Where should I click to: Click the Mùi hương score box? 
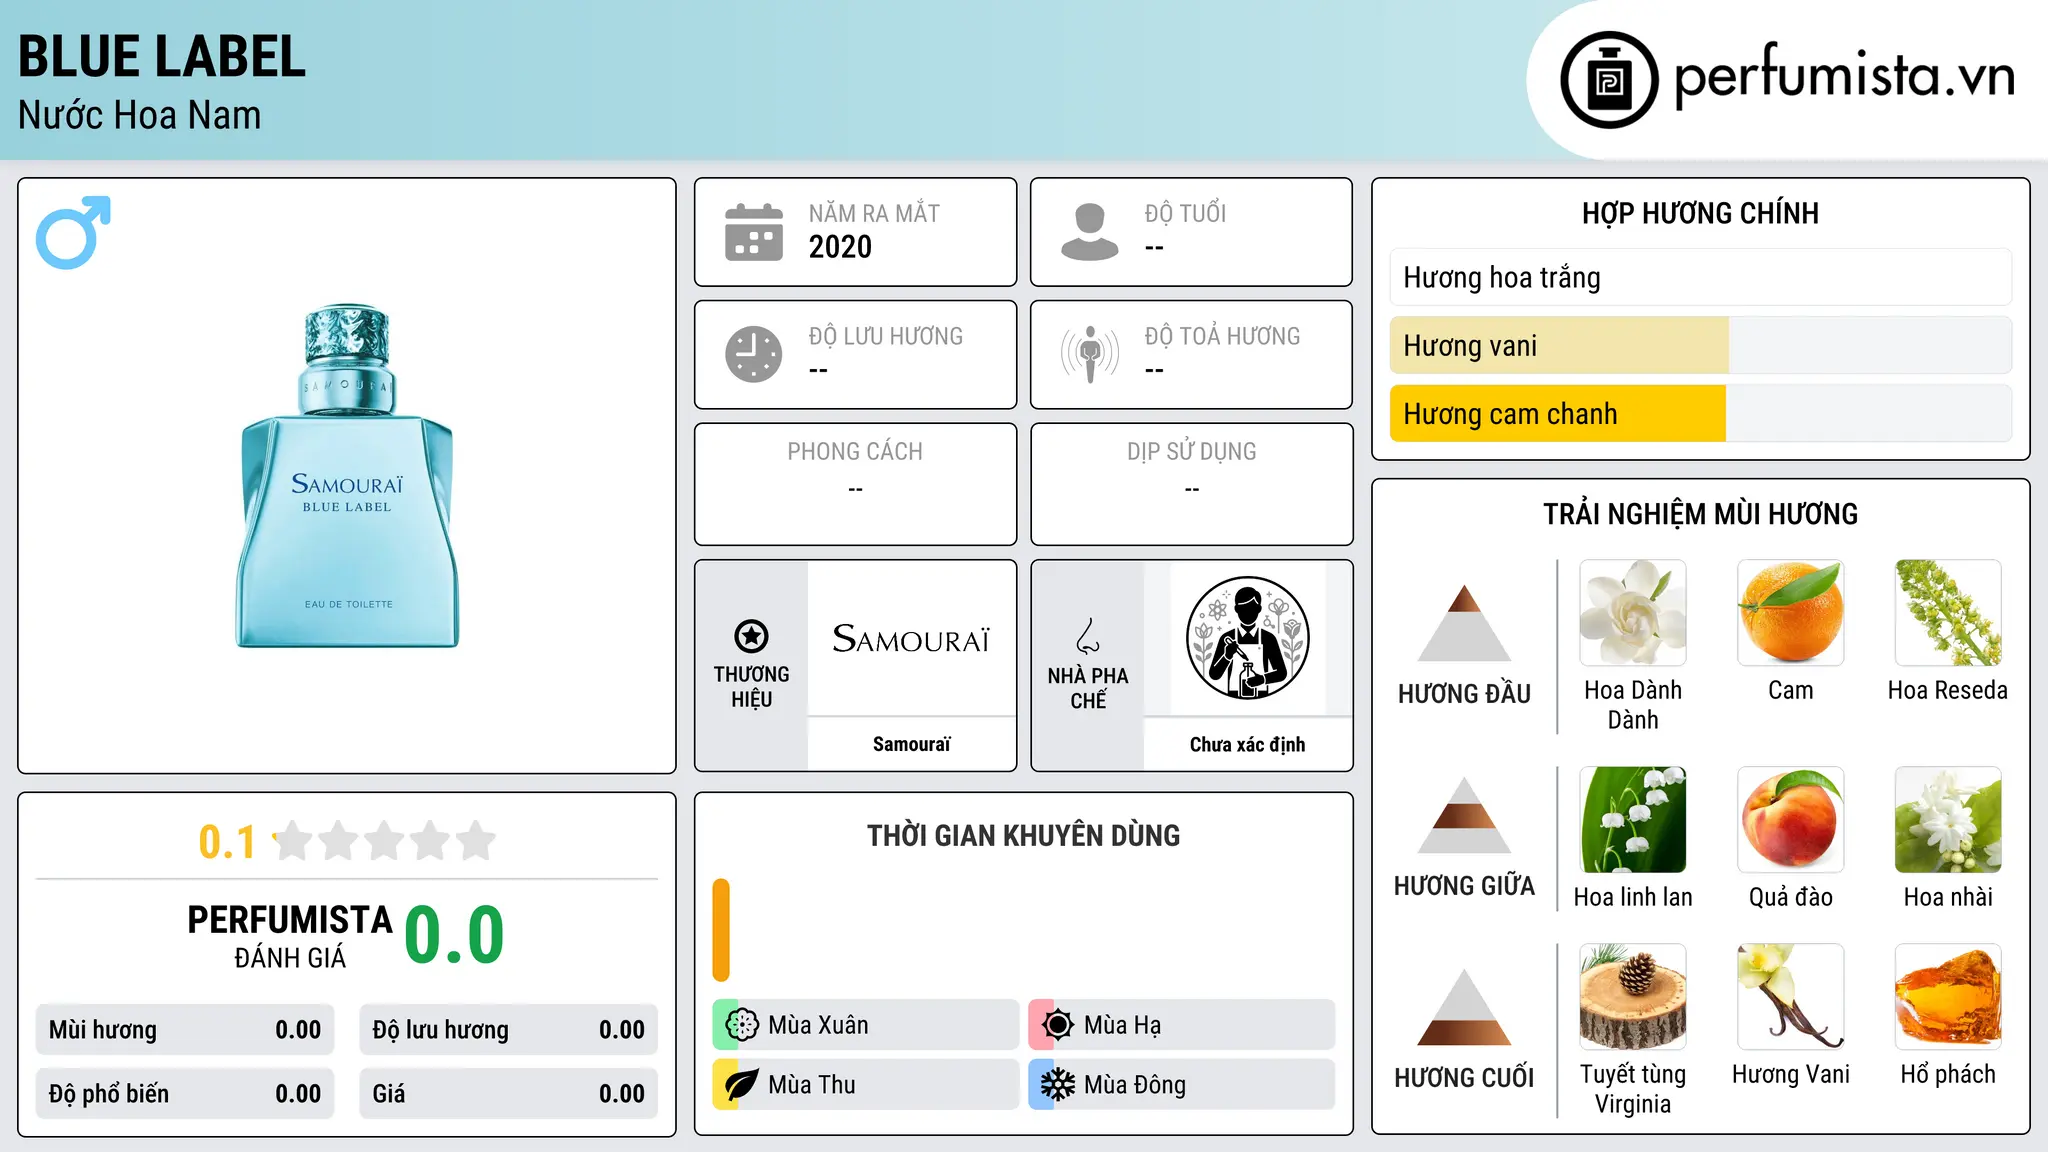click(x=185, y=1030)
